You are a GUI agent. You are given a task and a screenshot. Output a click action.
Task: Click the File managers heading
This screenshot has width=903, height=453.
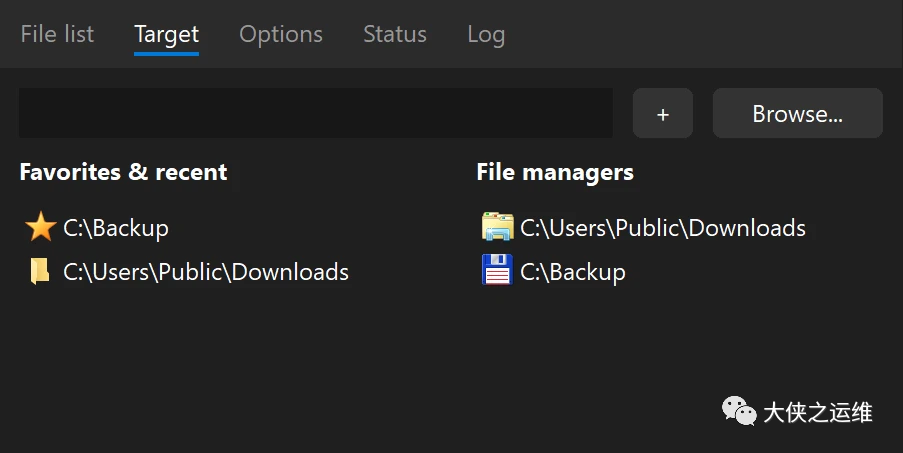point(554,172)
